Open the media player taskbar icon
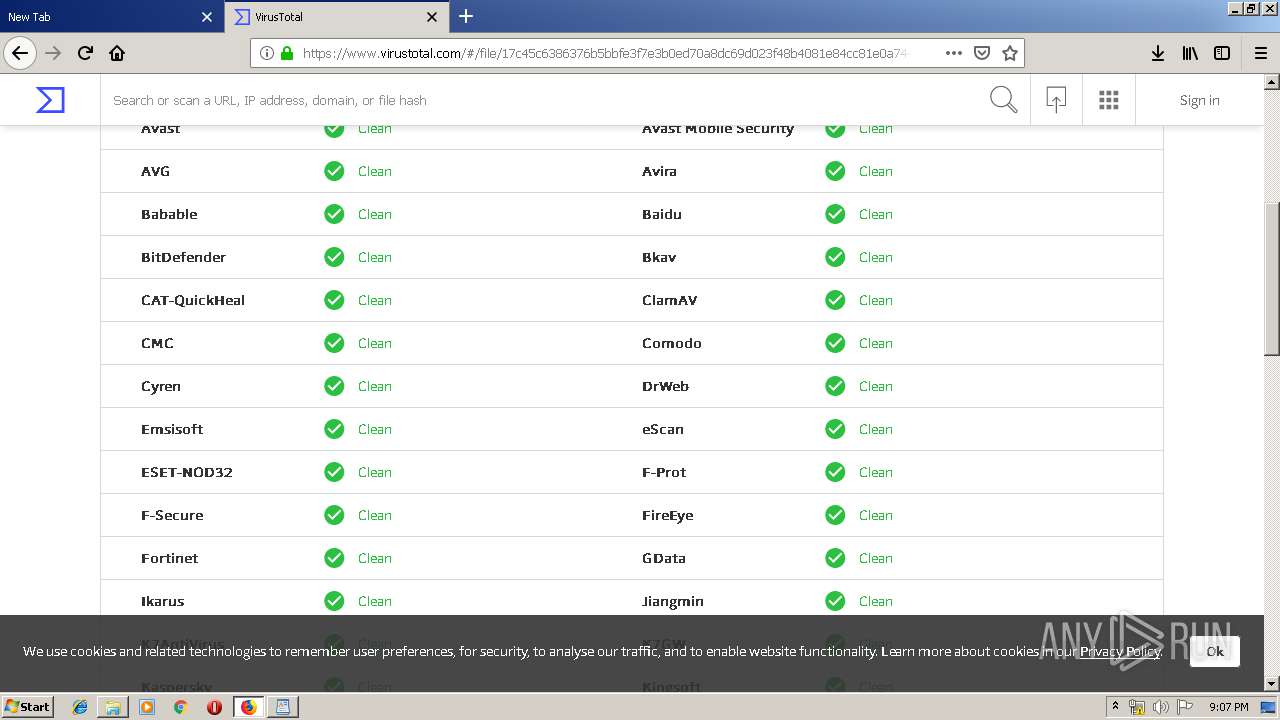1280x720 pixels. pos(147,707)
